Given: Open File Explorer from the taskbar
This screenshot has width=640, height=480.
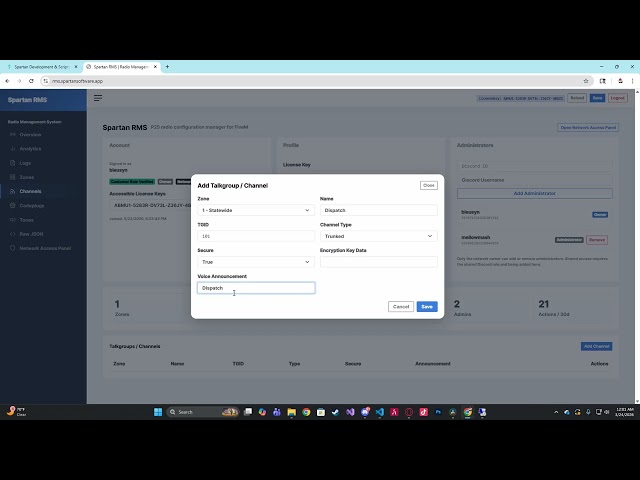Looking at the screenshot, I should click(291, 412).
